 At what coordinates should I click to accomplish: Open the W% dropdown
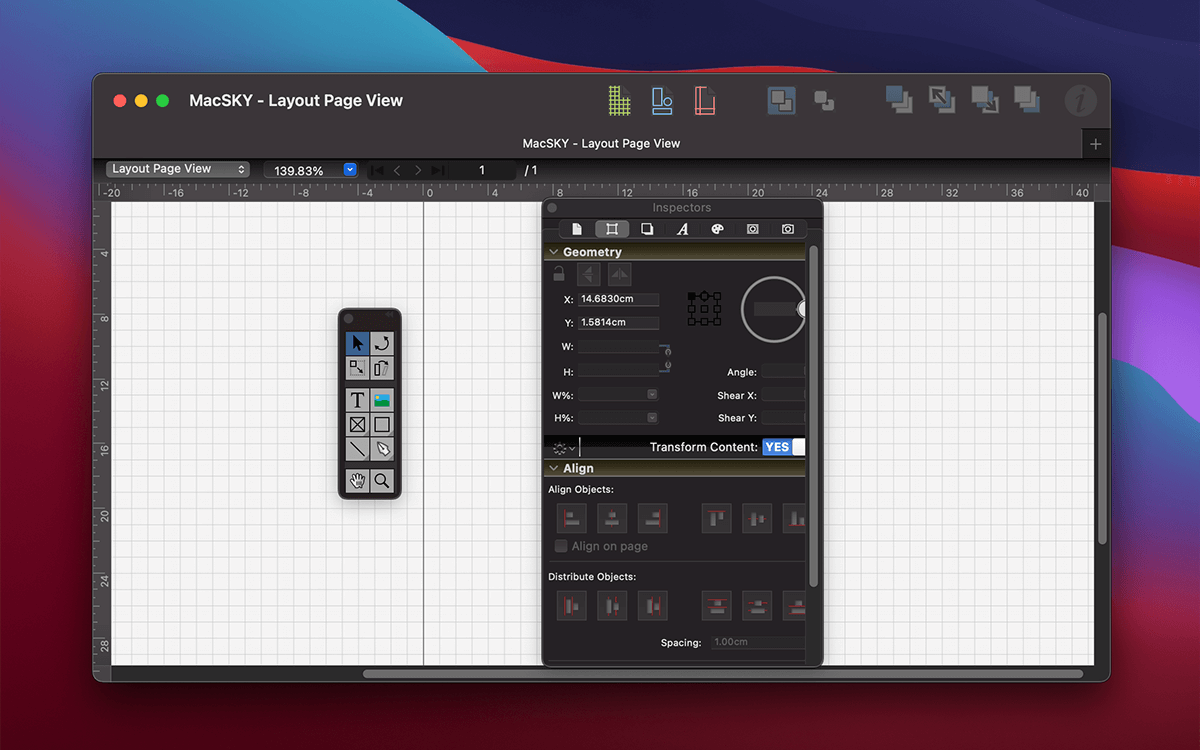click(652, 395)
